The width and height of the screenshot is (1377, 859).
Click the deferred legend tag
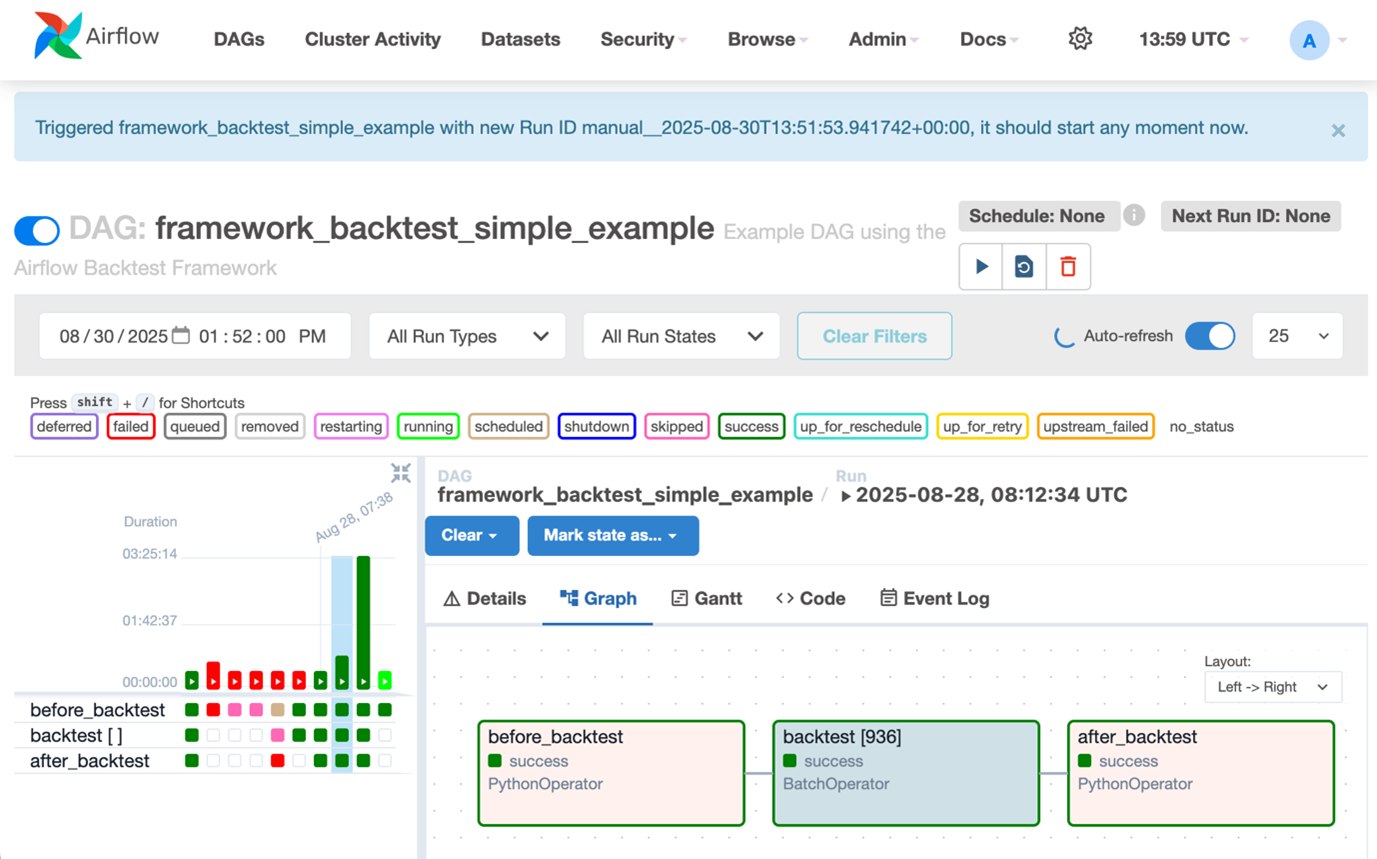(64, 427)
